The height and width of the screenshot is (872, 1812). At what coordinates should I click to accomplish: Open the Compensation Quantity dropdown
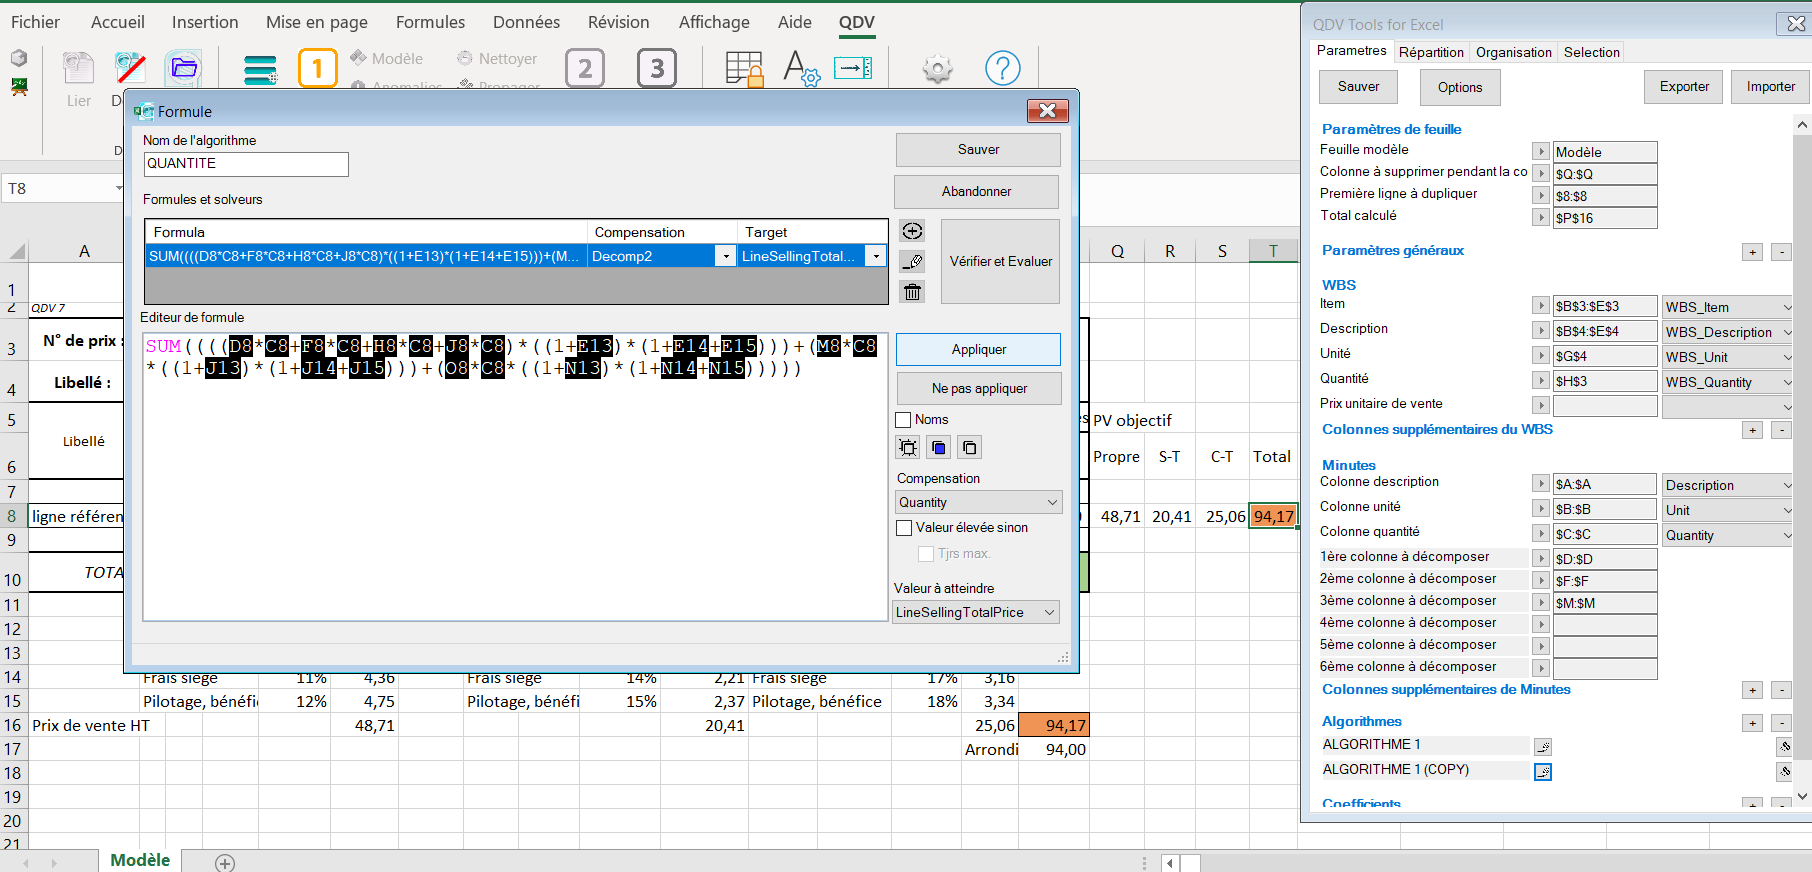pos(978,502)
